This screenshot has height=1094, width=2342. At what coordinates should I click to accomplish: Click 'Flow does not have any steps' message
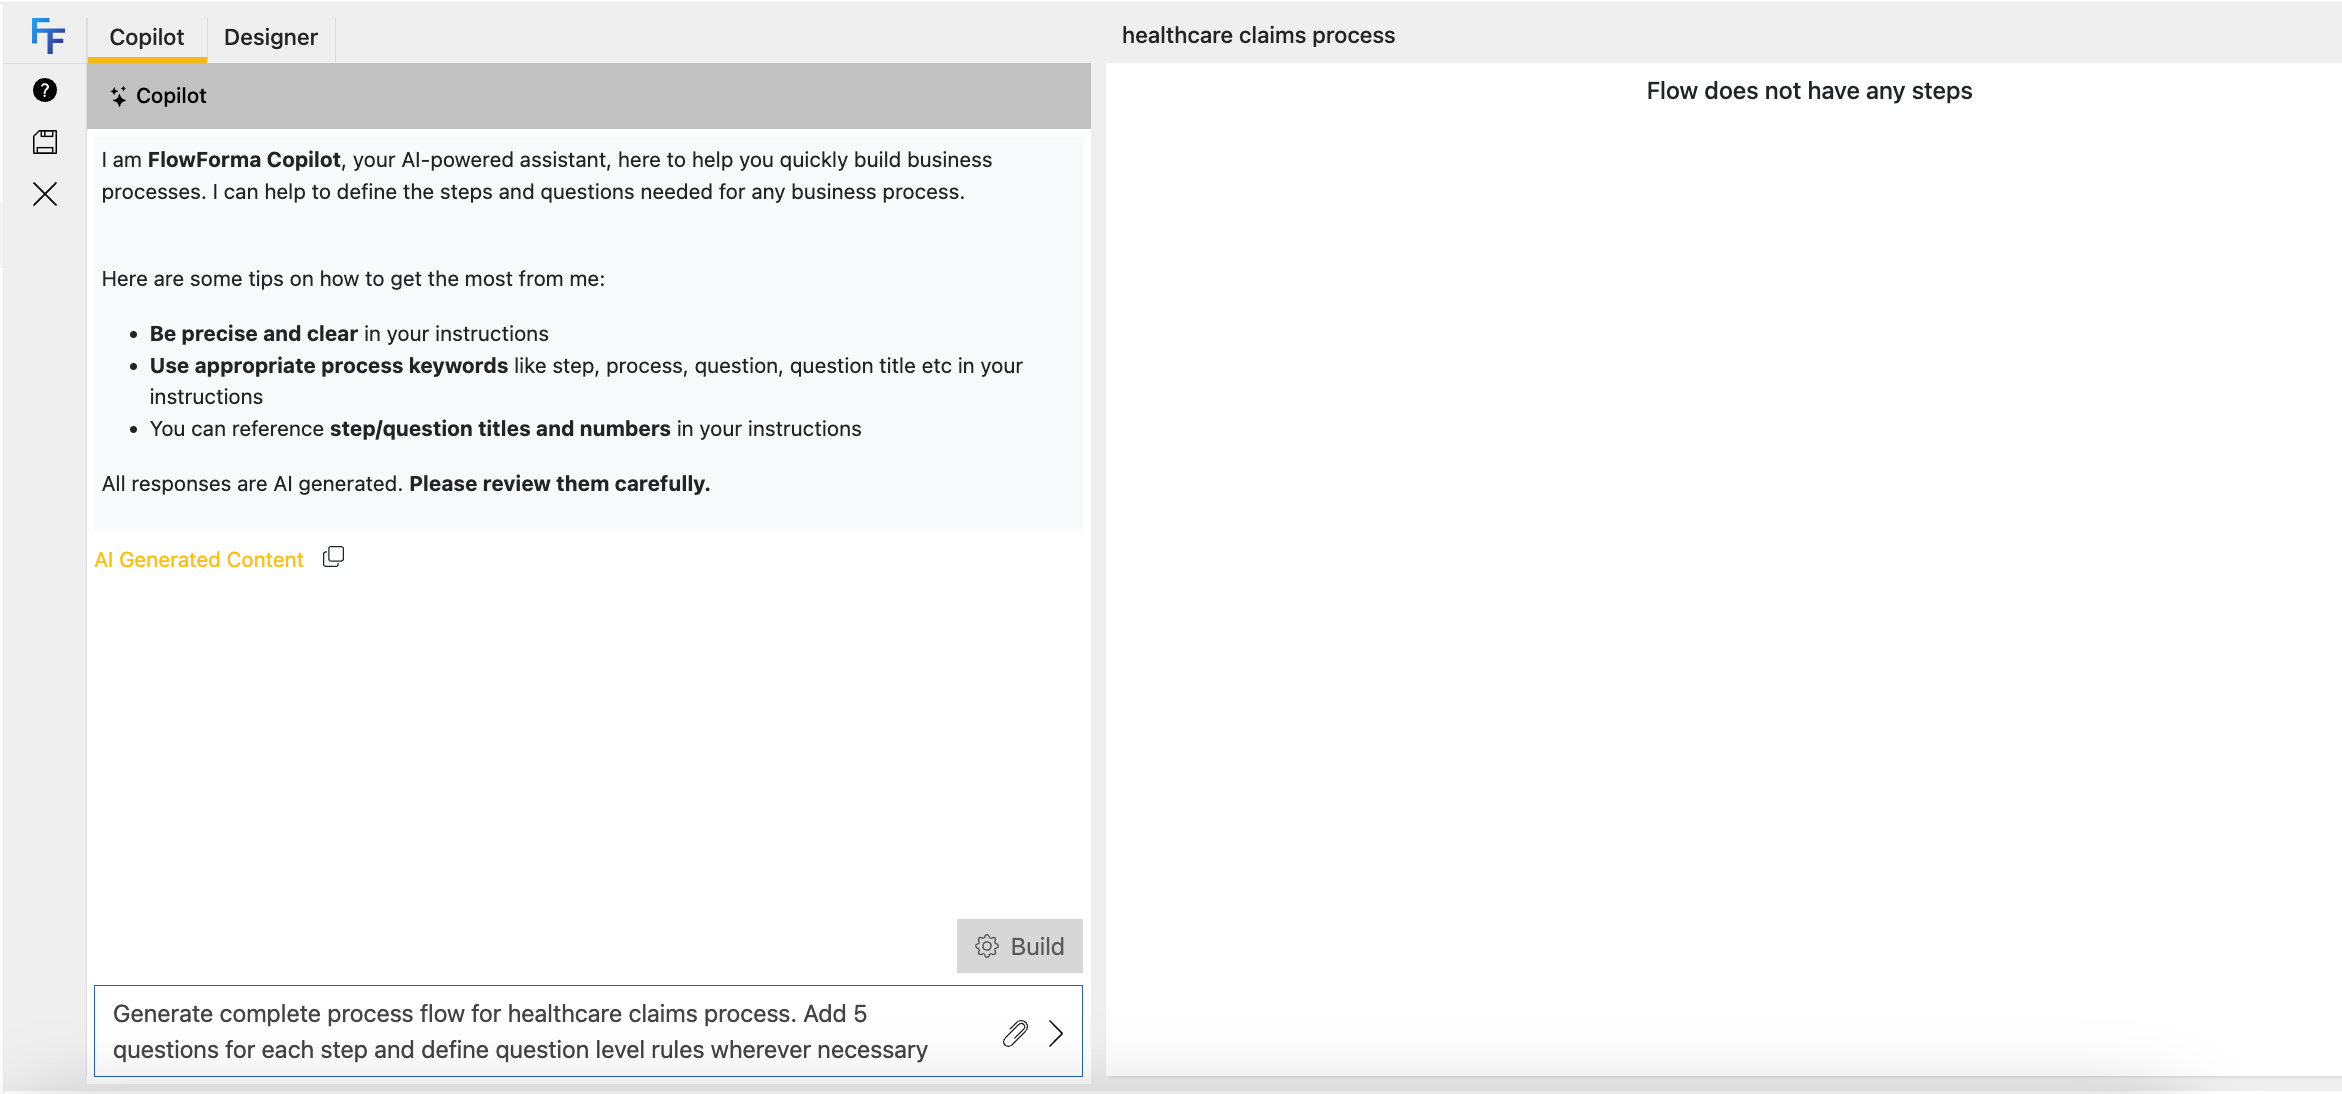(1809, 91)
